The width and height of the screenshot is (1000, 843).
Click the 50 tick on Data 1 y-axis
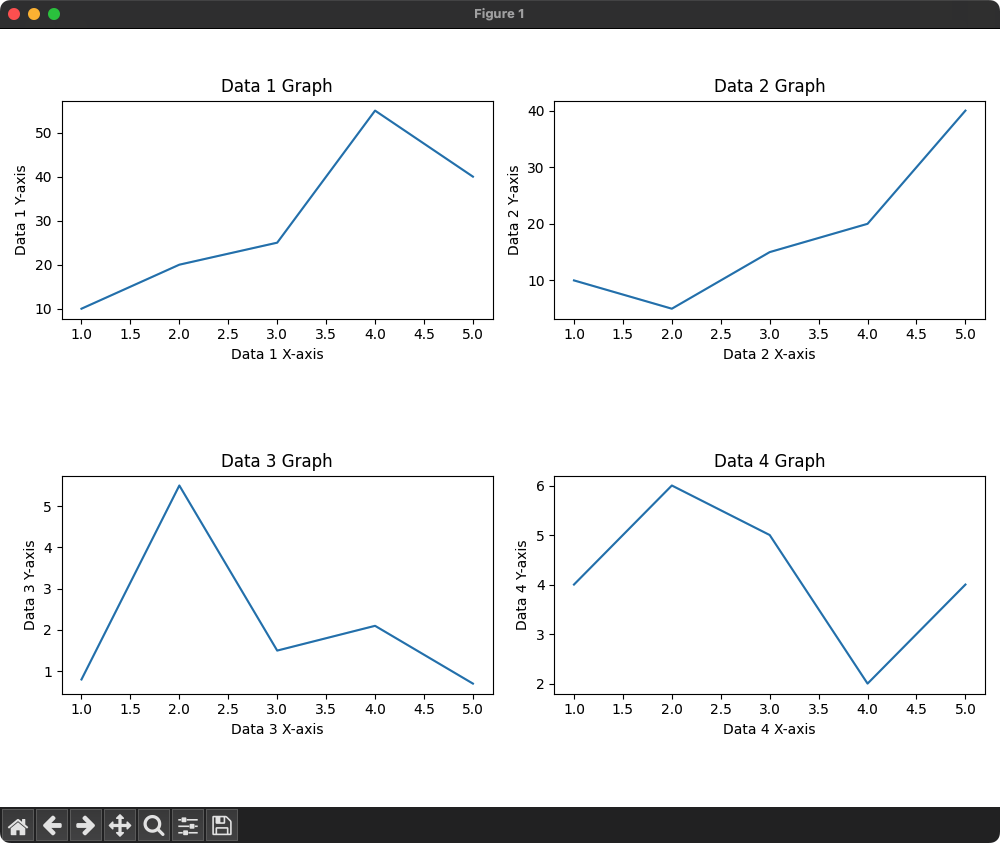[43, 133]
